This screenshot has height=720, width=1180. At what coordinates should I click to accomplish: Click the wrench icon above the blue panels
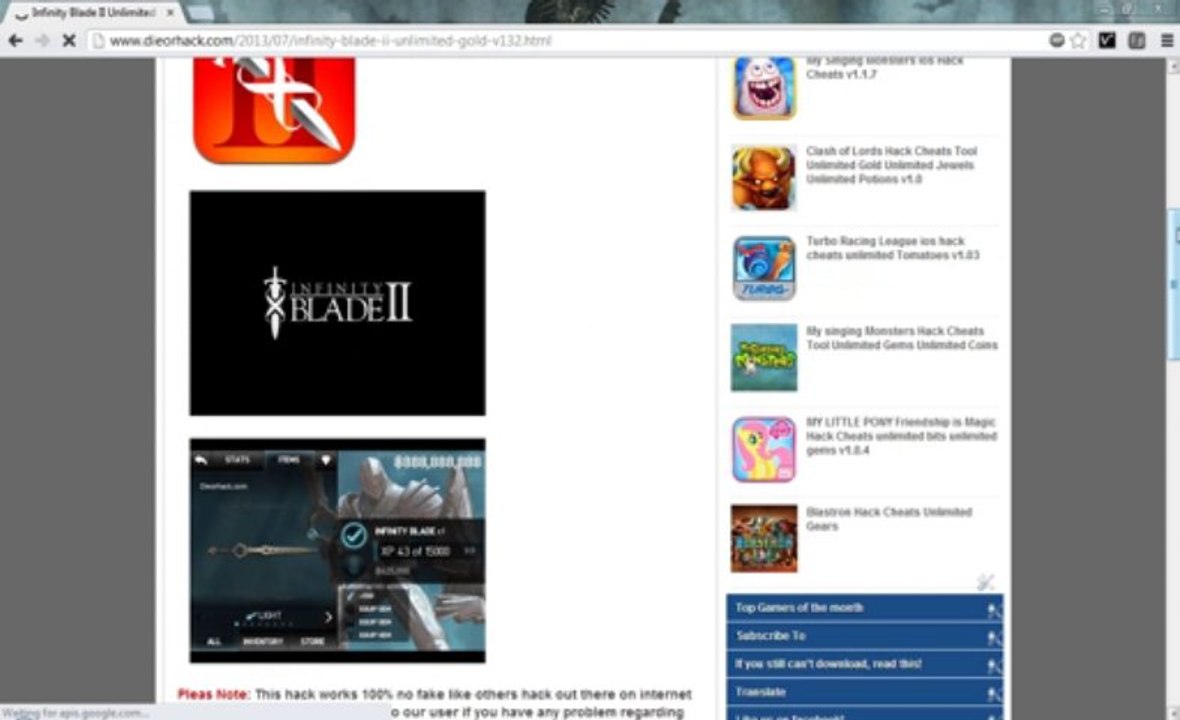(986, 582)
